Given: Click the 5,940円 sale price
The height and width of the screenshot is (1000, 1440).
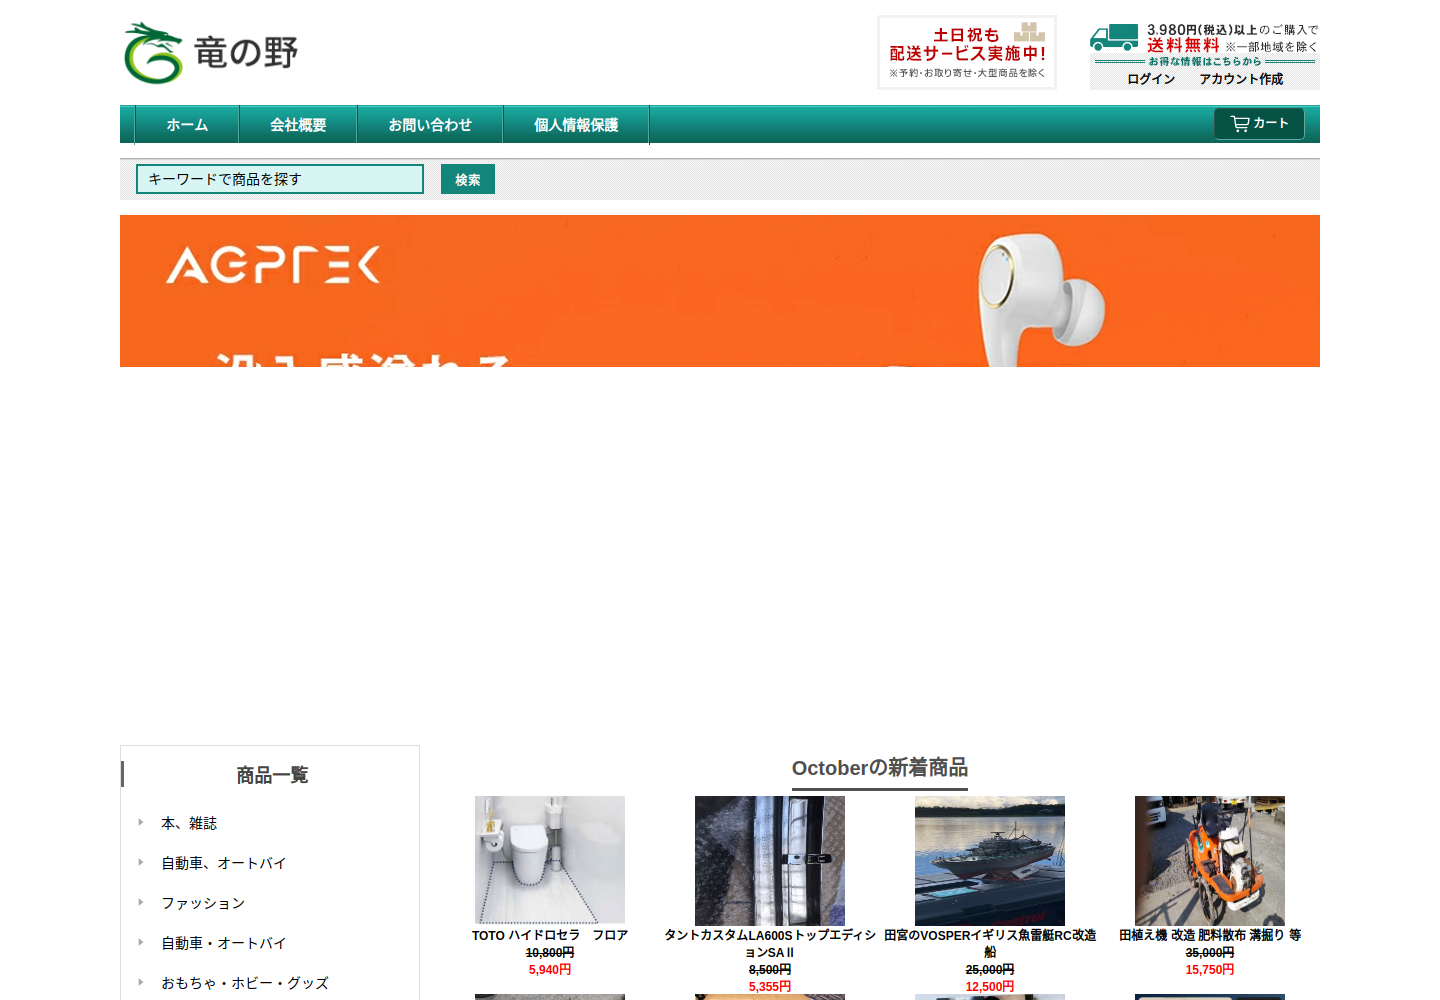Looking at the screenshot, I should [550, 970].
